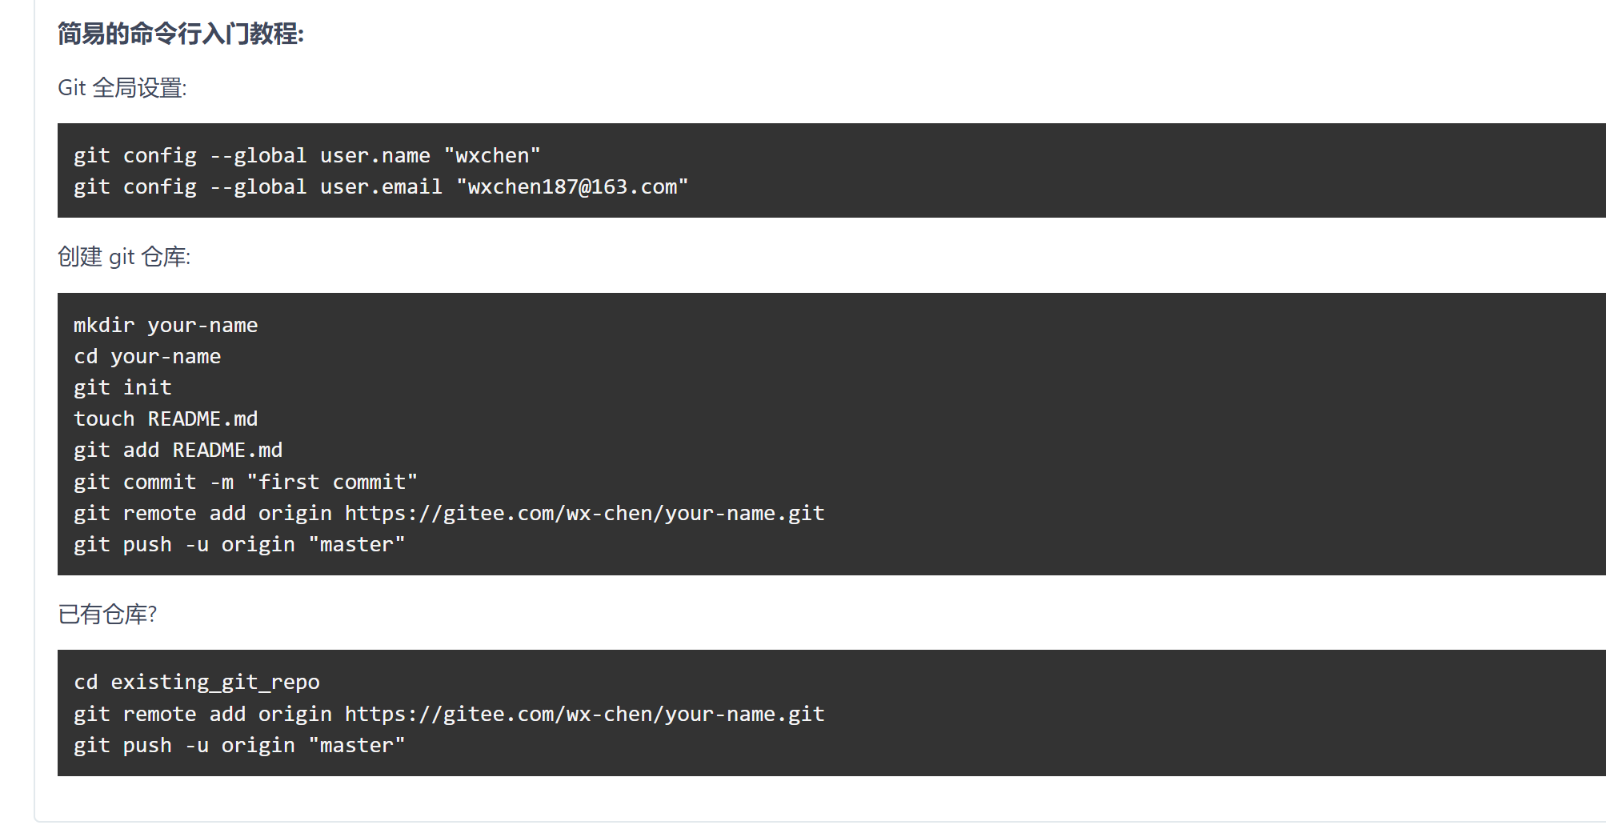Click the 'mkdir your-name' command line
Image resolution: width=1606 pixels, height=831 pixels.
coord(166,325)
